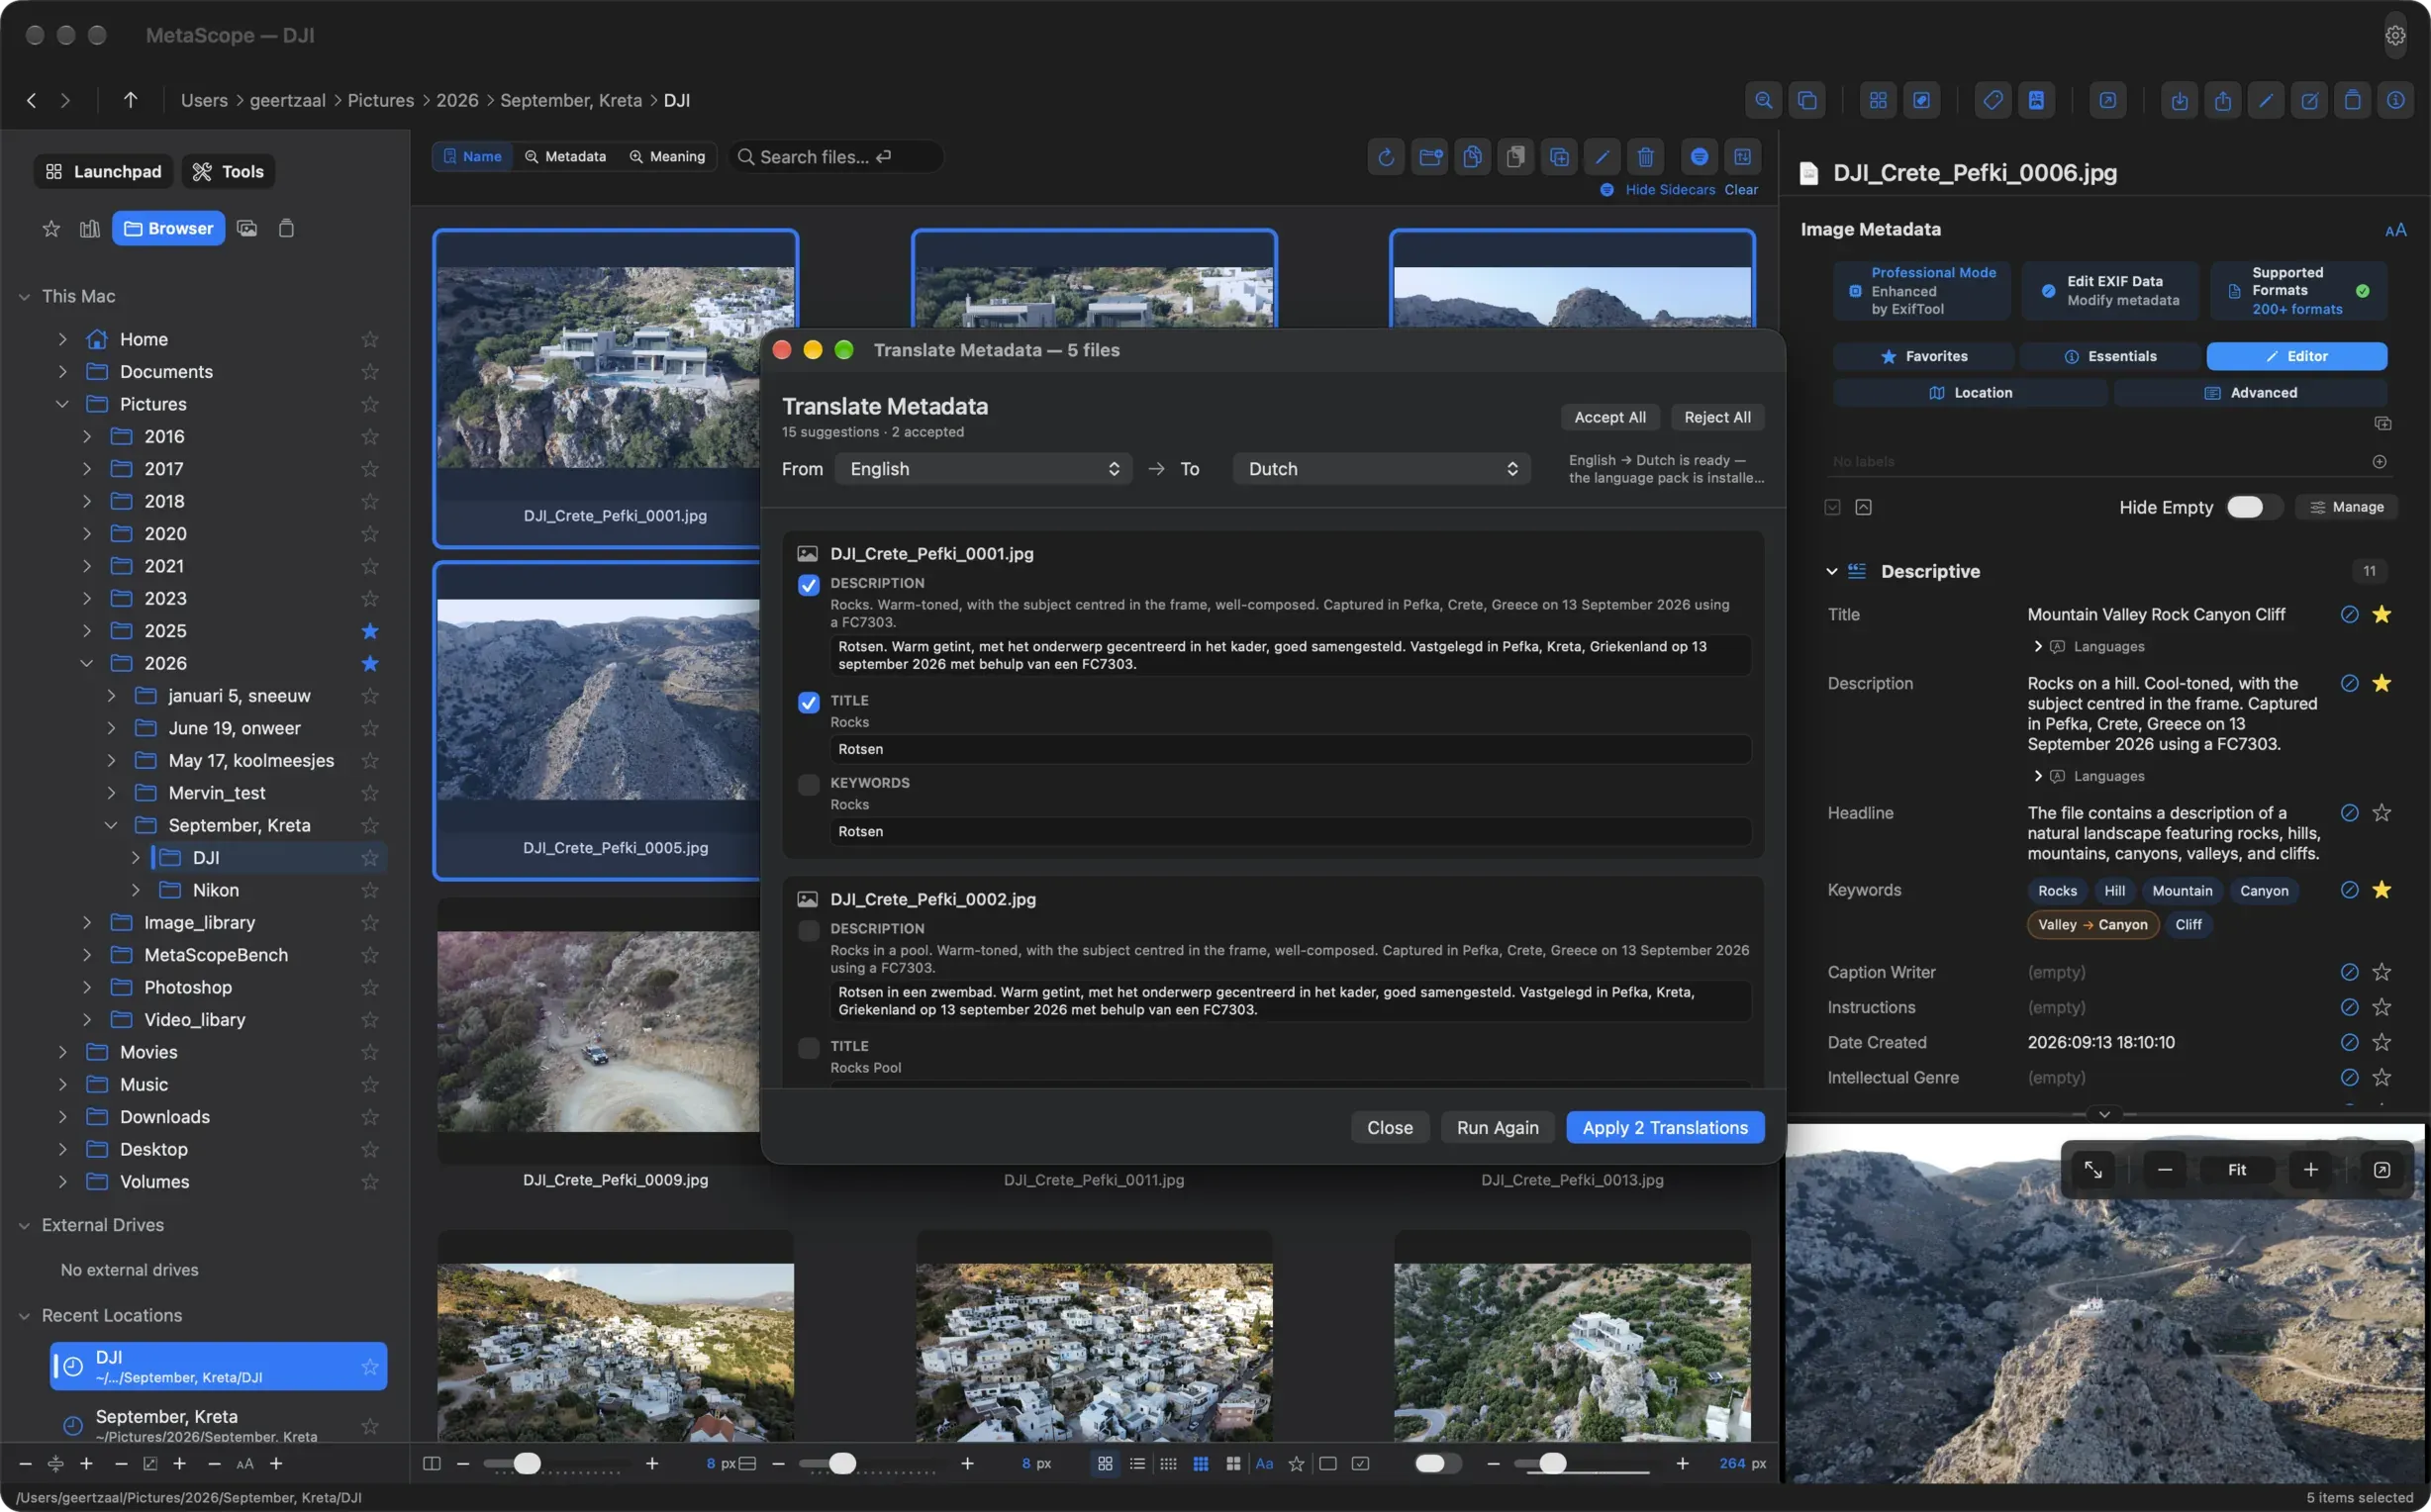
Task: Click the Reject All button
Action: (1716, 417)
